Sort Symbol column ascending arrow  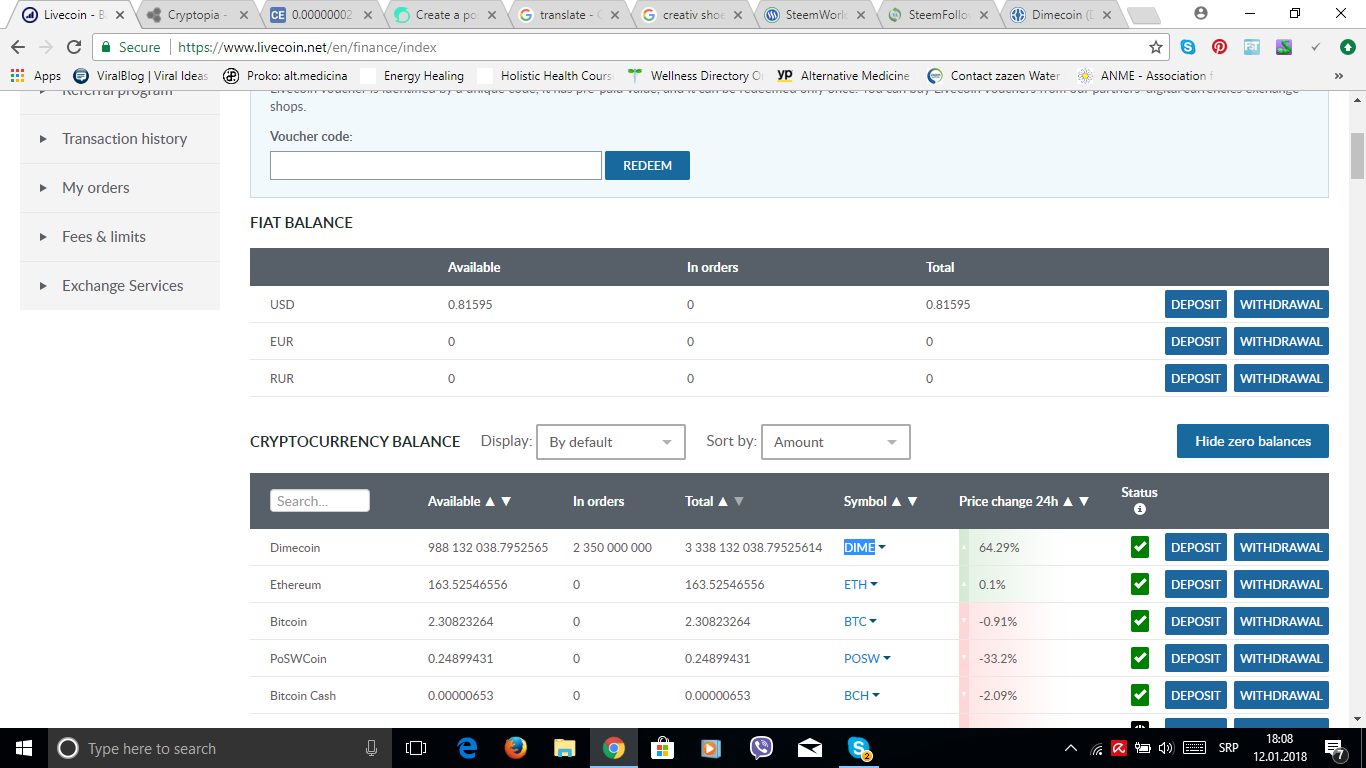pos(896,501)
